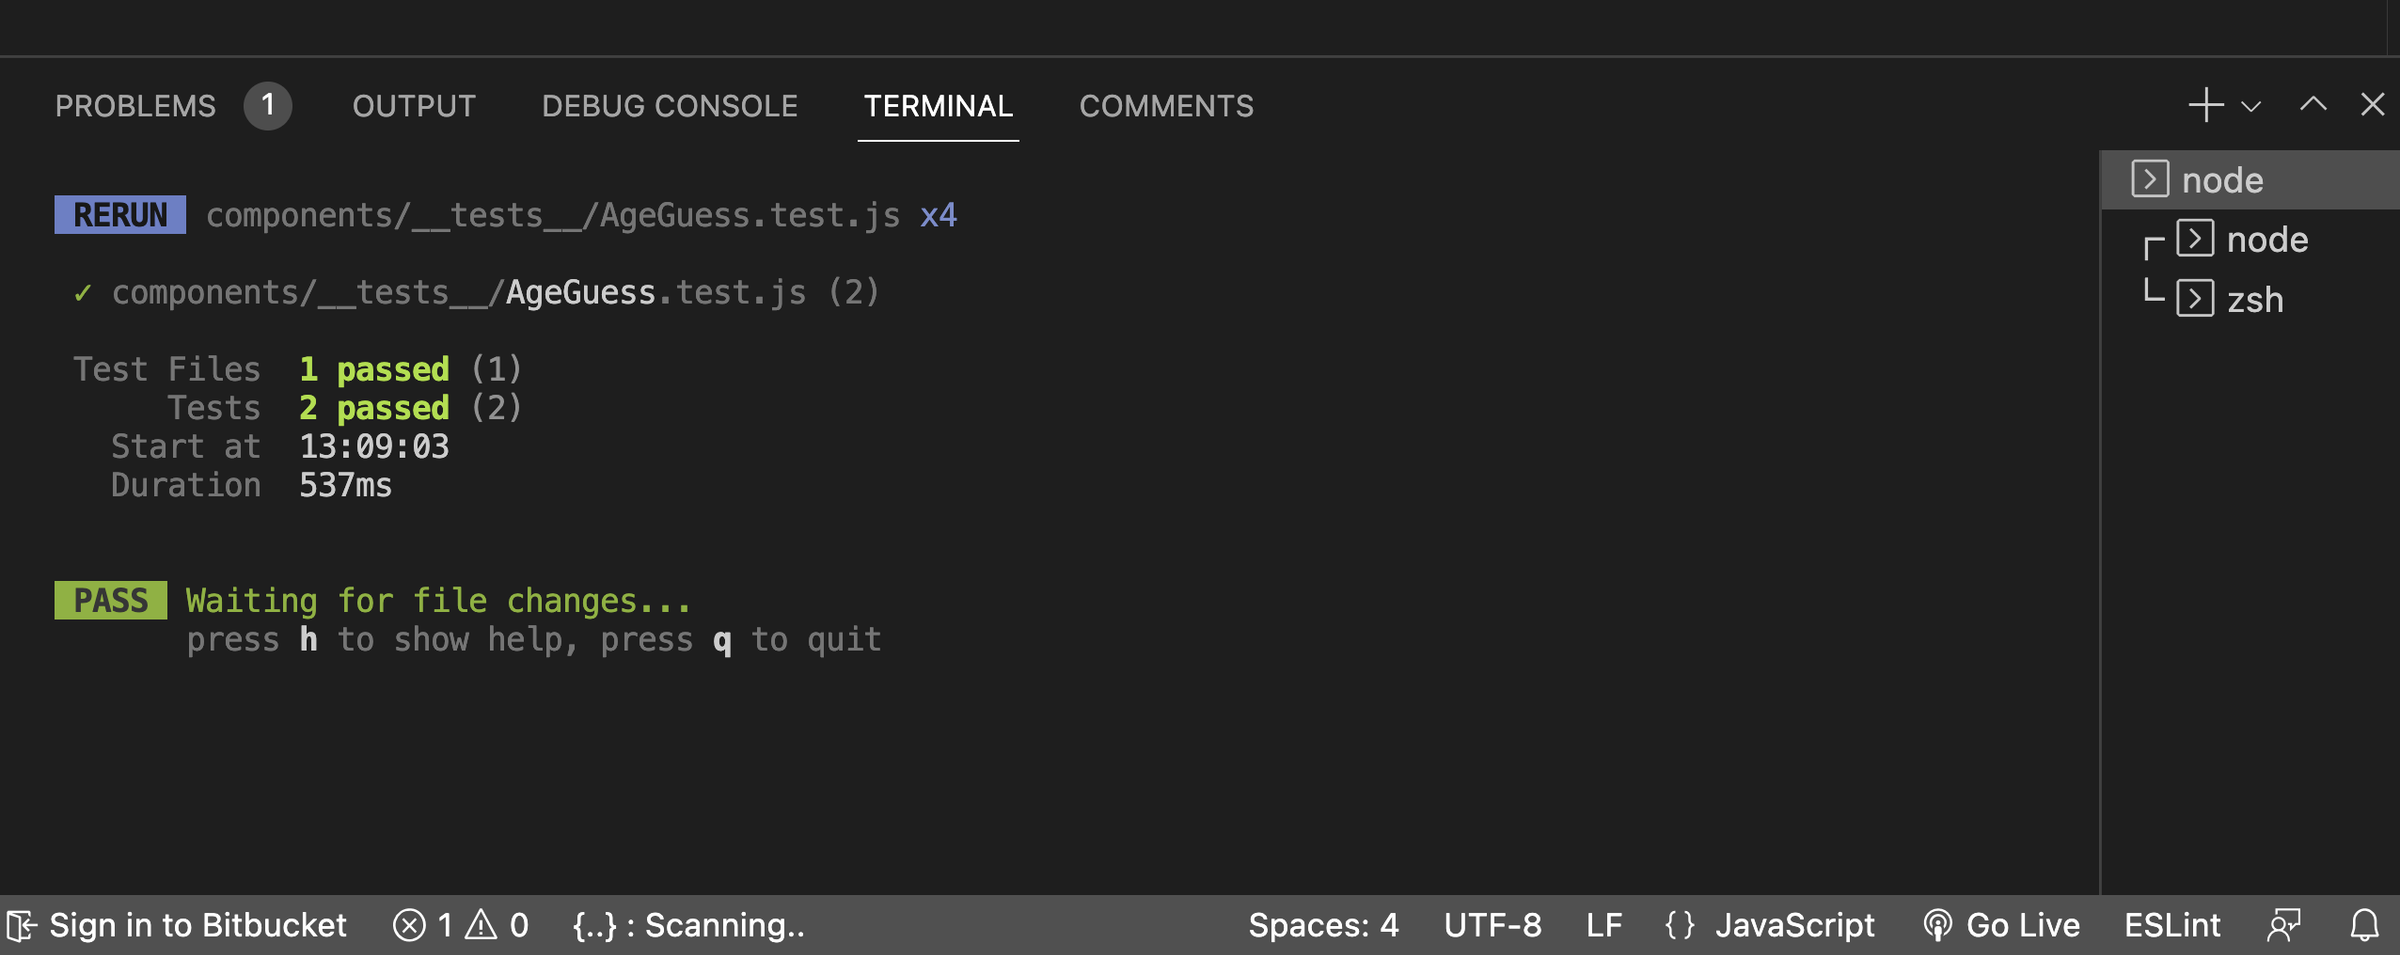The width and height of the screenshot is (2400, 955).
Task: Open the Output tab
Action: click(x=414, y=106)
